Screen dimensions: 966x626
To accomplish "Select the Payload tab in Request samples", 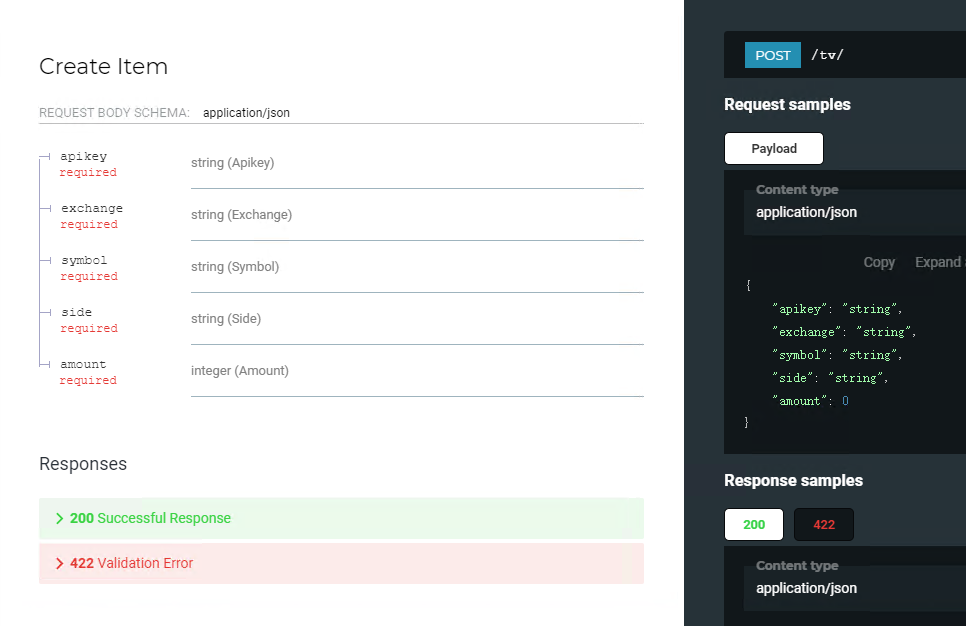I will pyautogui.click(x=774, y=148).
